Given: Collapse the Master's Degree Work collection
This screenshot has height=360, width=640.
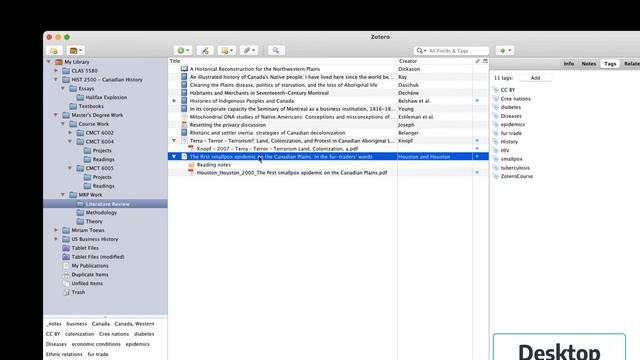Looking at the screenshot, I should click(x=56, y=115).
